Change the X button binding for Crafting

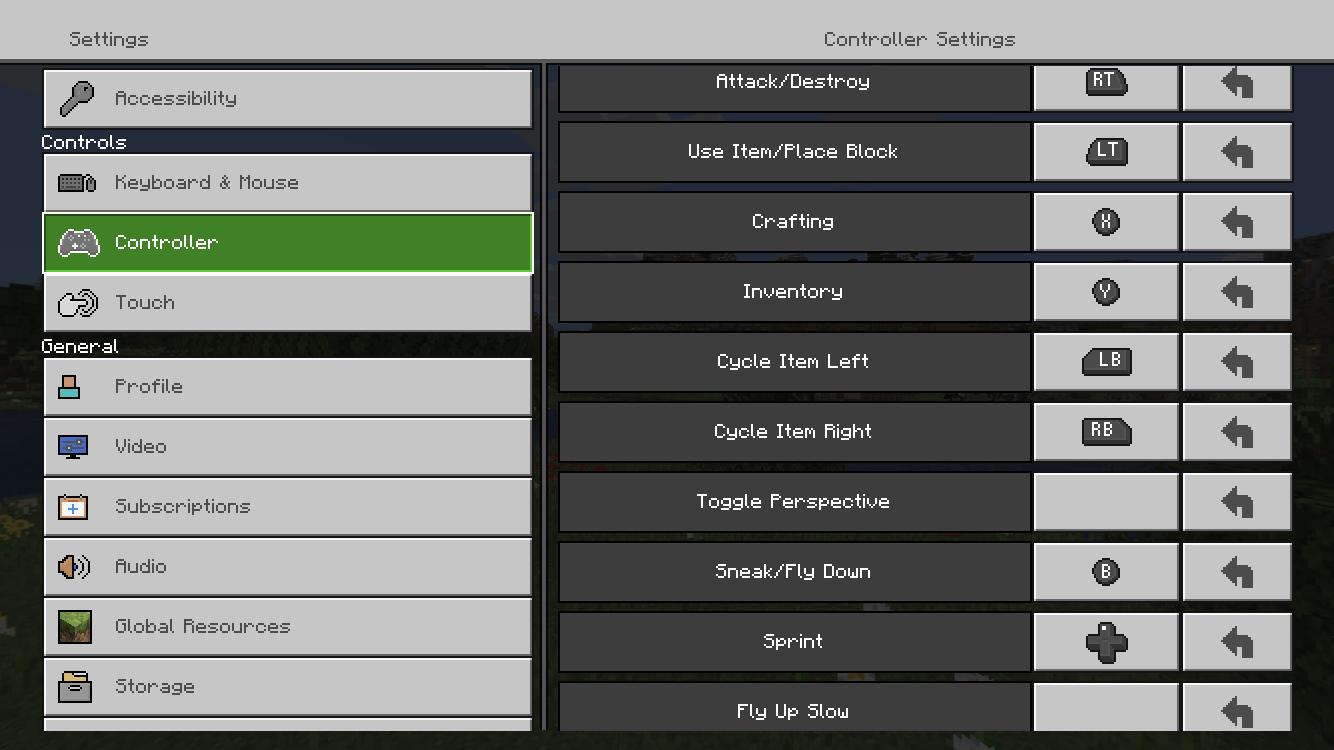(x=1105, y=222)
